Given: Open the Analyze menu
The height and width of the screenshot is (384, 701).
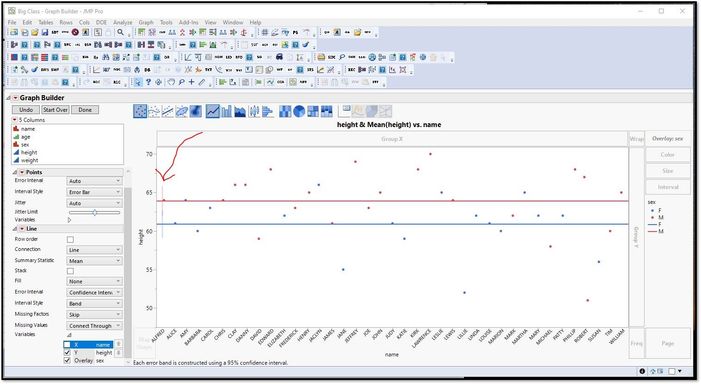Looking at the screenshot, I should coord(122,22).
